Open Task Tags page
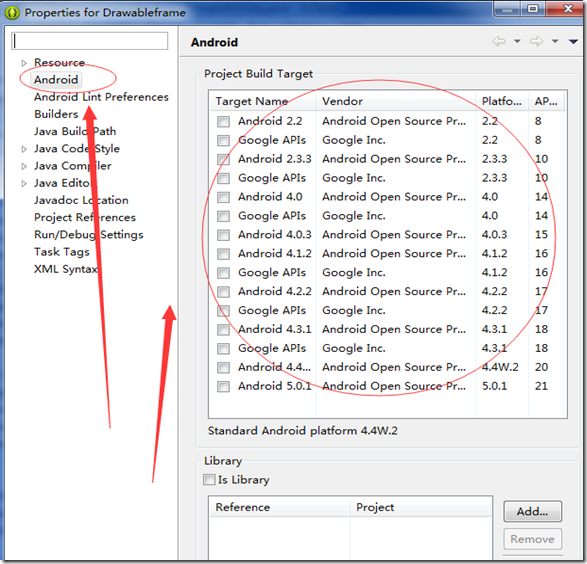 (62, 252)
